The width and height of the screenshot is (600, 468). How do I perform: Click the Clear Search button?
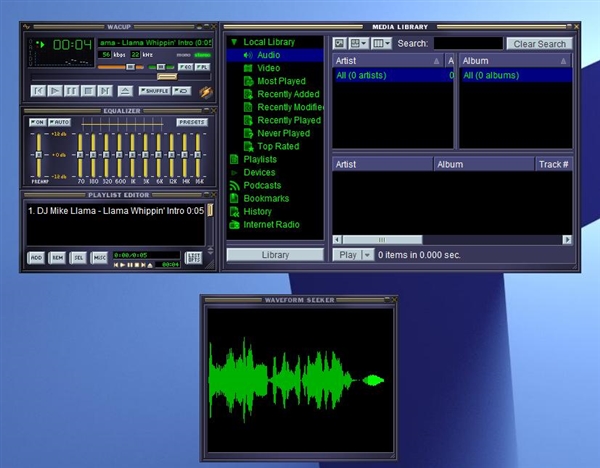[540, 44]
